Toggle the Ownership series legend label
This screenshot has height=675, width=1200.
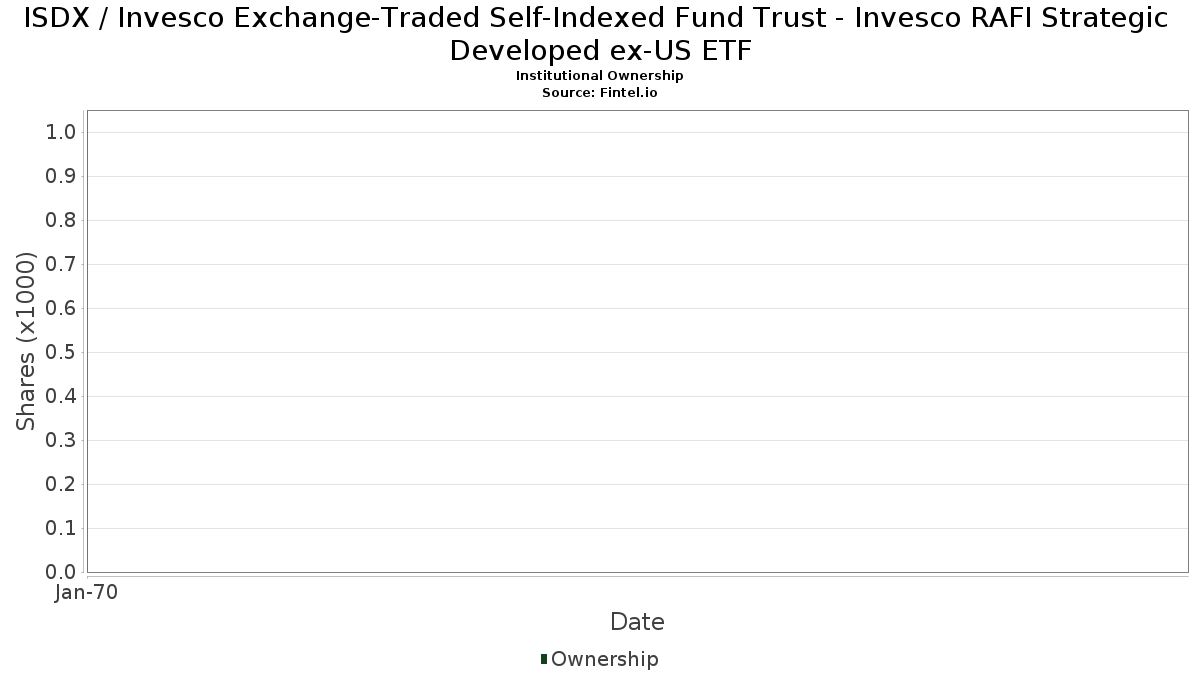click(x=604, y=659)
